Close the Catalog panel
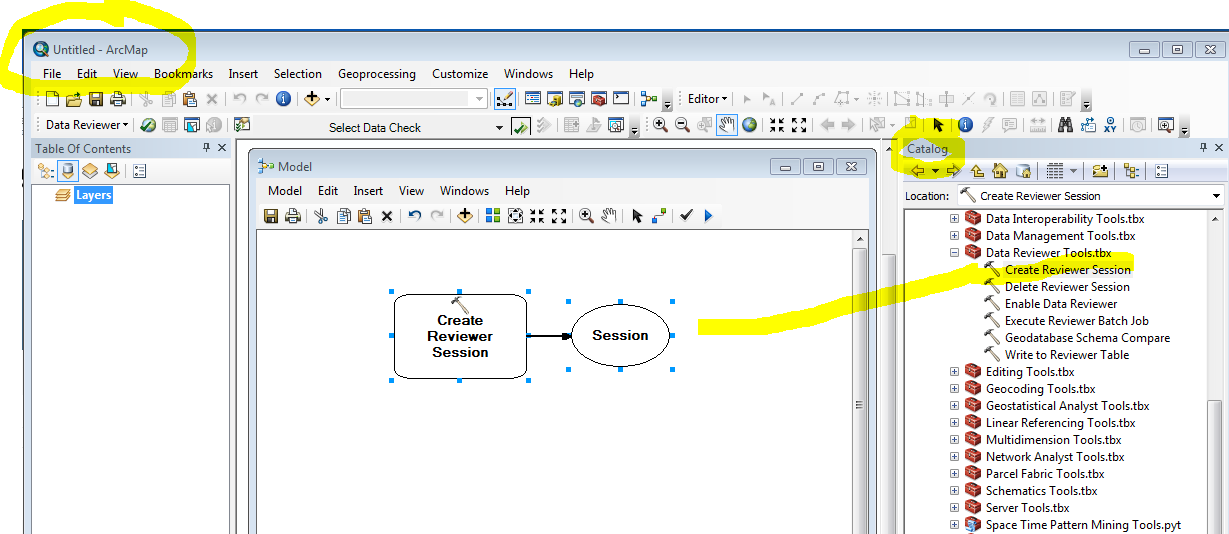Viewport: 1229px width, 534px height. [1219, 148]
